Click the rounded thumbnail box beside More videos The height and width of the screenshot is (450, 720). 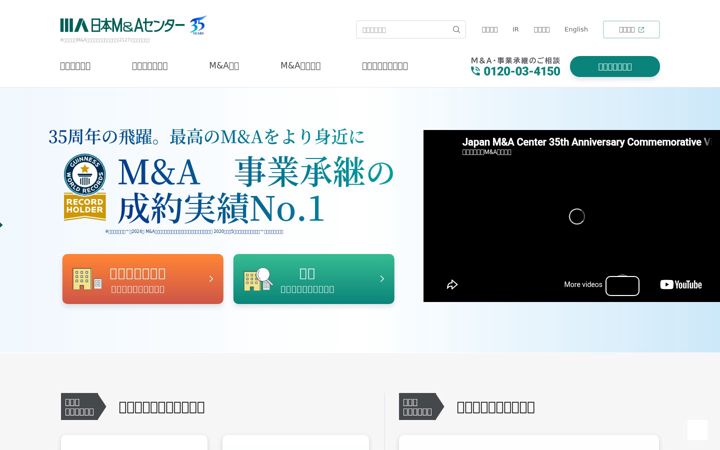tap(622, 286)
